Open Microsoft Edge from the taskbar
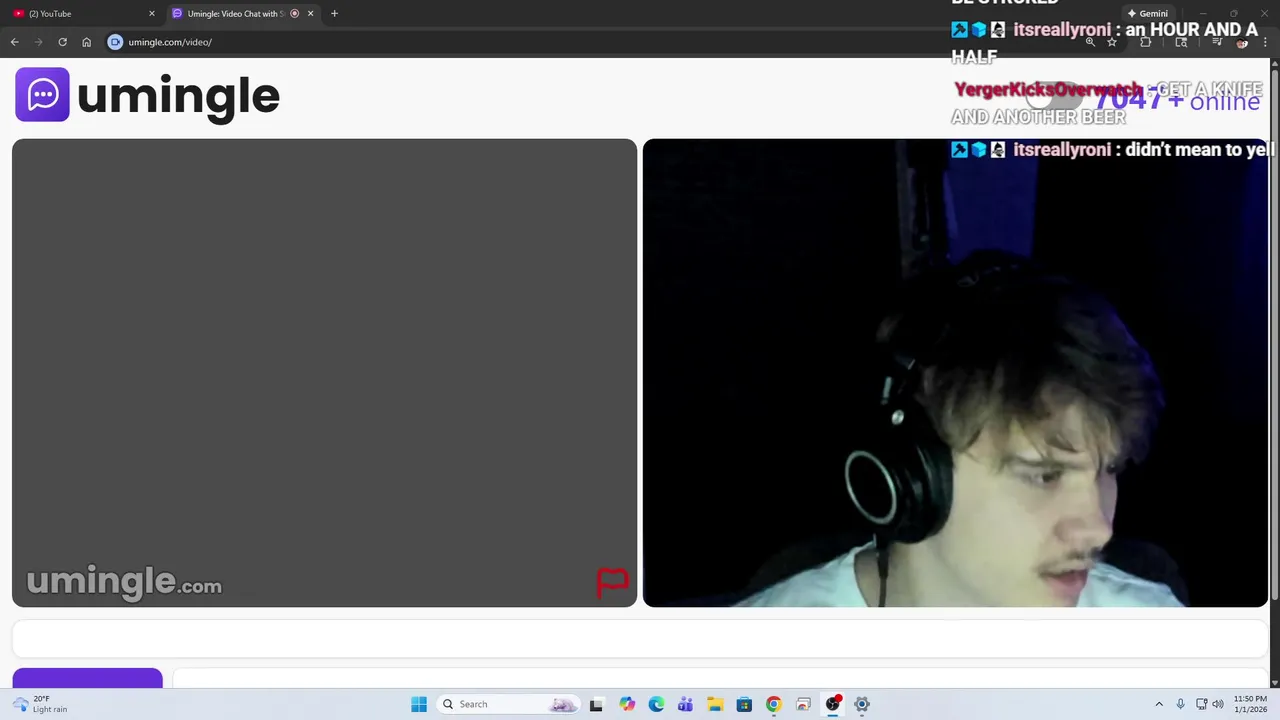This screenshot has height=720, width=1280. pyautogui.click(x=656, y=704)
